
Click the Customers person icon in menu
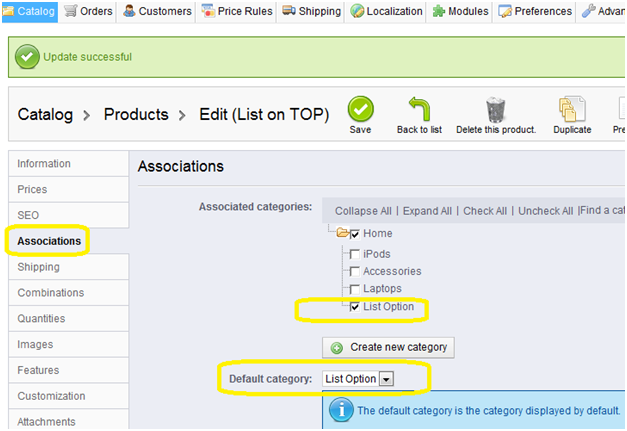(129, 11)
